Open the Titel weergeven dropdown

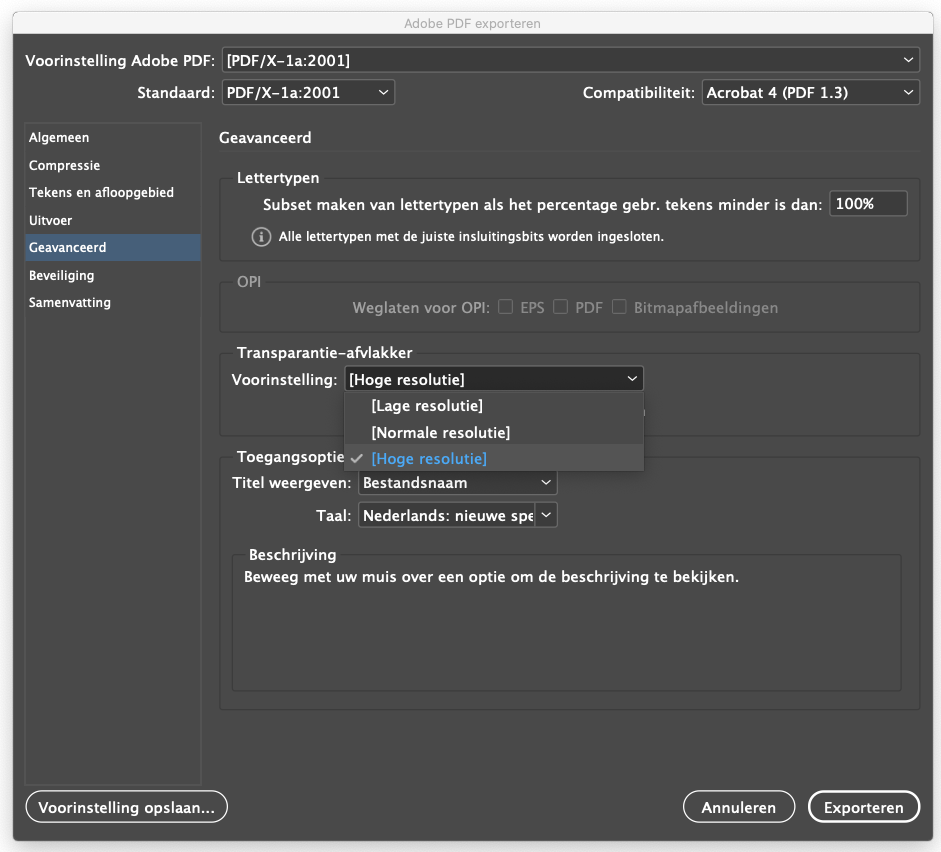tap(458, 482)
